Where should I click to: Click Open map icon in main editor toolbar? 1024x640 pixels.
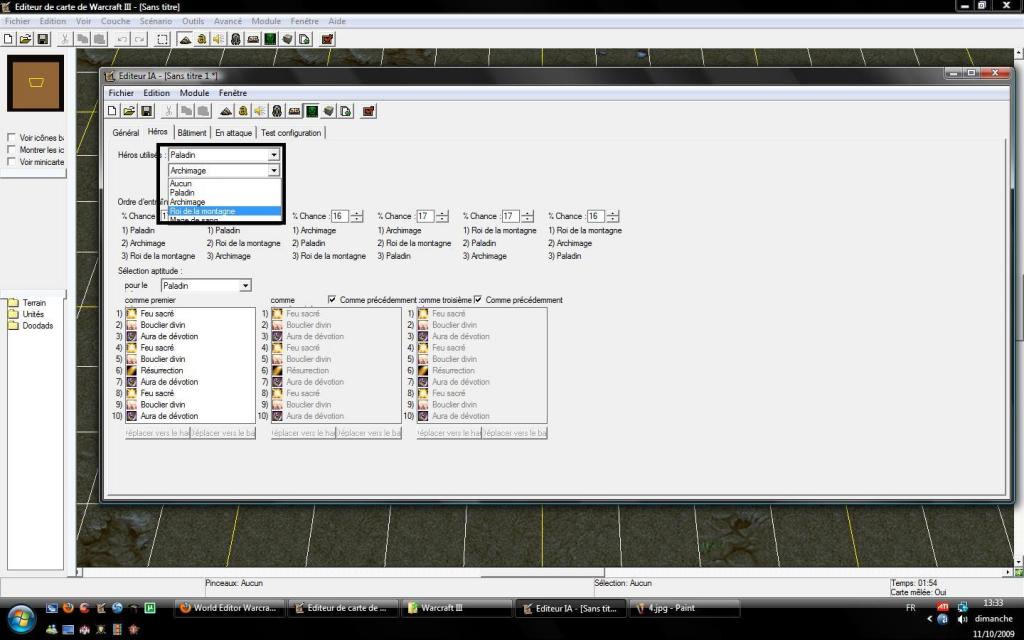pyautogui.click(x=25, y=39)
